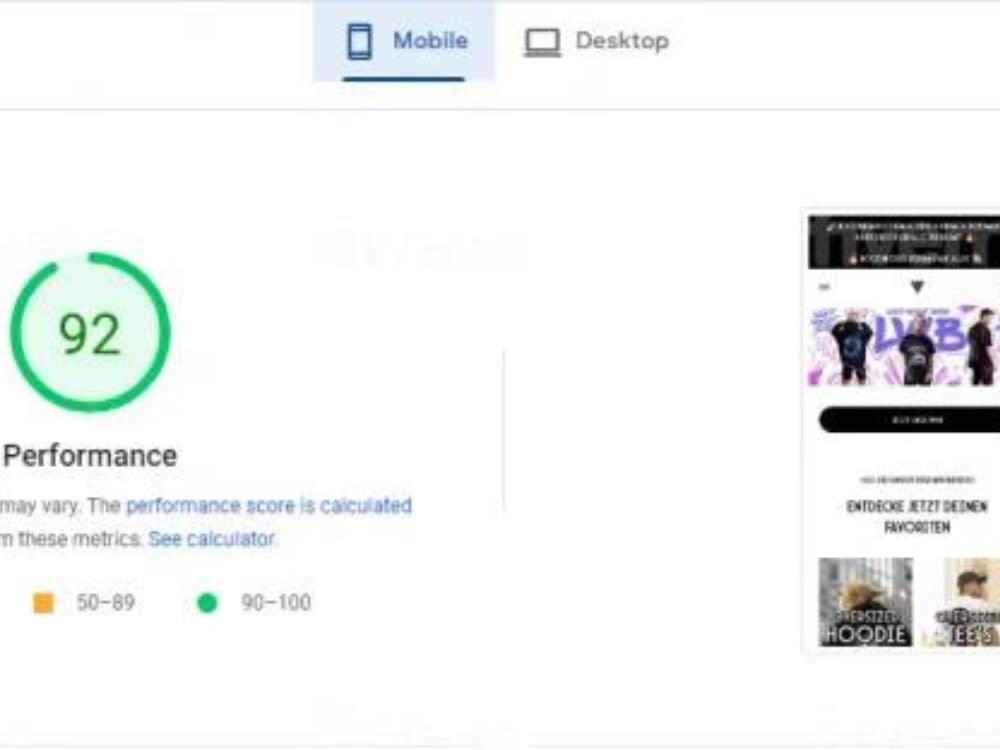Switch to the Mobile tab
Image resolution: width=1000 pixels, height=750 pixels.
pyautogui.click(x=403, y=41)
